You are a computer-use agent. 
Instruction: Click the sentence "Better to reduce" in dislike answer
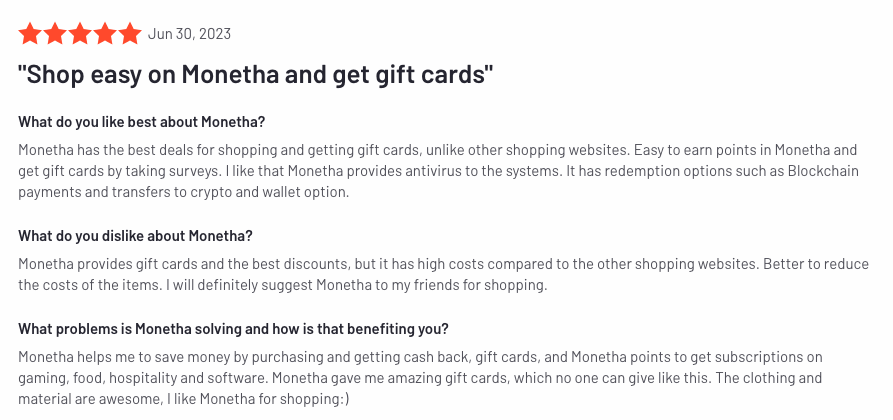(x=816, y=264)
